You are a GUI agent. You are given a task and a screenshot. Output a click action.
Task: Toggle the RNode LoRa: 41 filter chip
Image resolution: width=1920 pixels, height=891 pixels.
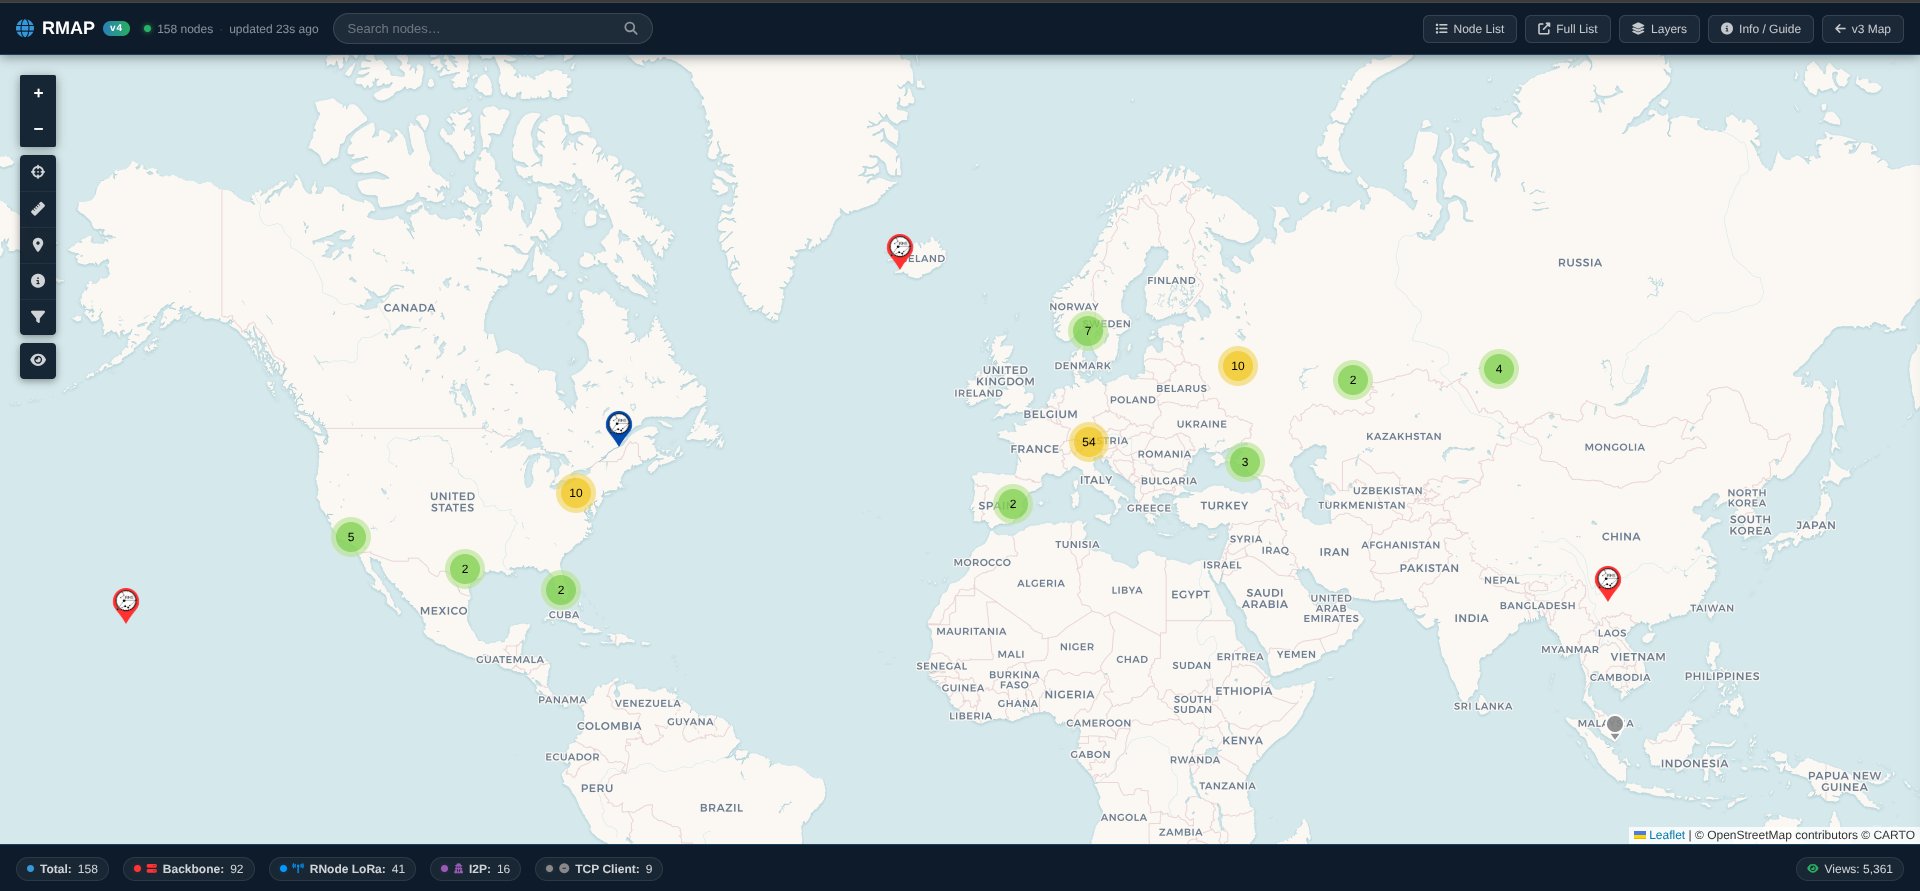click(342, 869)
